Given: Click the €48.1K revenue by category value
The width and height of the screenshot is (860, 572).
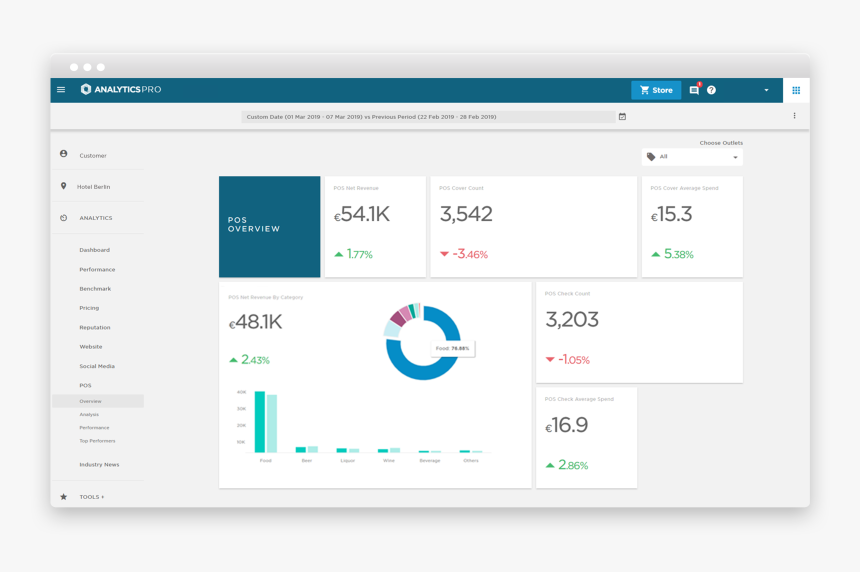Looking at the screenshot, I should (256, 321).
